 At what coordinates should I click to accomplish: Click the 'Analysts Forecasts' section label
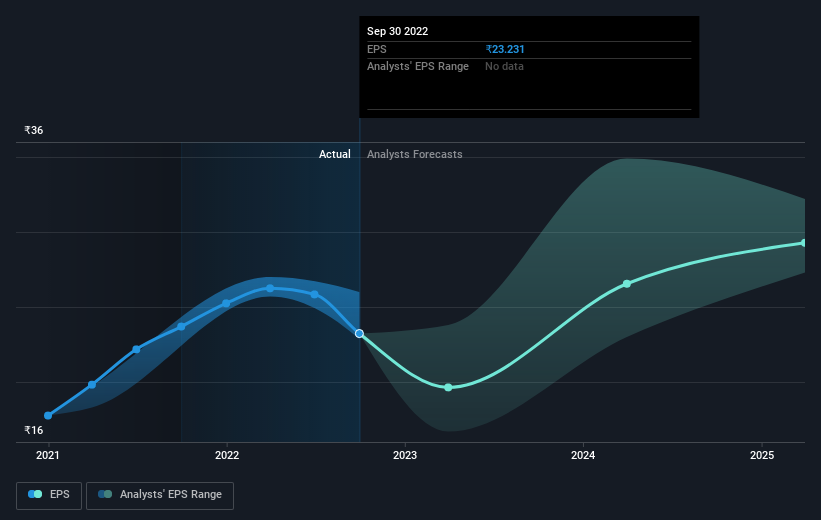tap(415, 154)
